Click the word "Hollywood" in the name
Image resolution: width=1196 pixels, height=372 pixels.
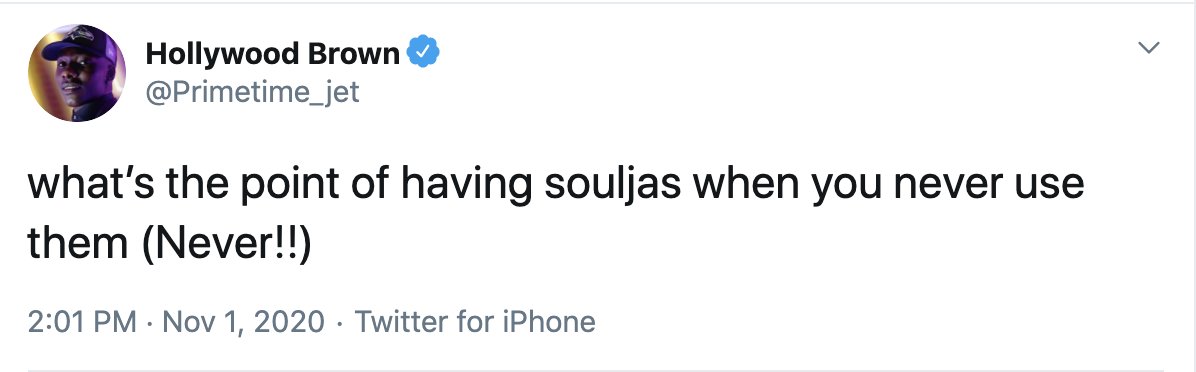222,54
